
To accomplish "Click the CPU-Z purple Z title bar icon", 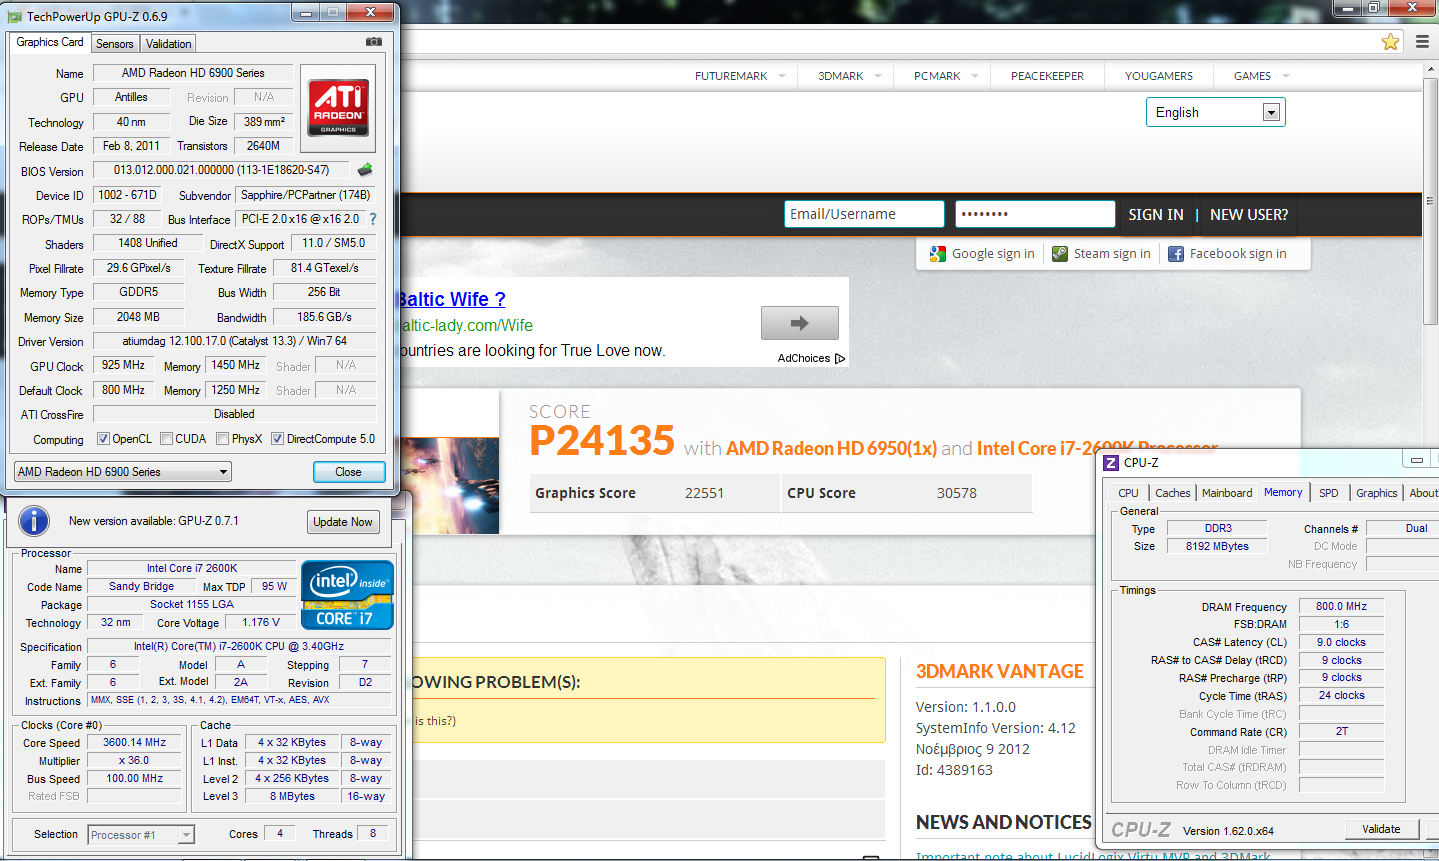I will [x=1111, y=462].
